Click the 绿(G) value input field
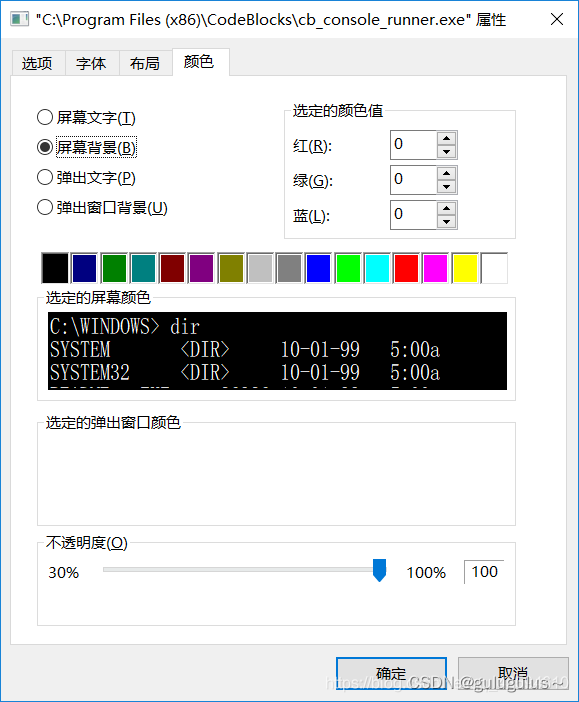This screenshot has height=702, width=579. pos(413,180)
